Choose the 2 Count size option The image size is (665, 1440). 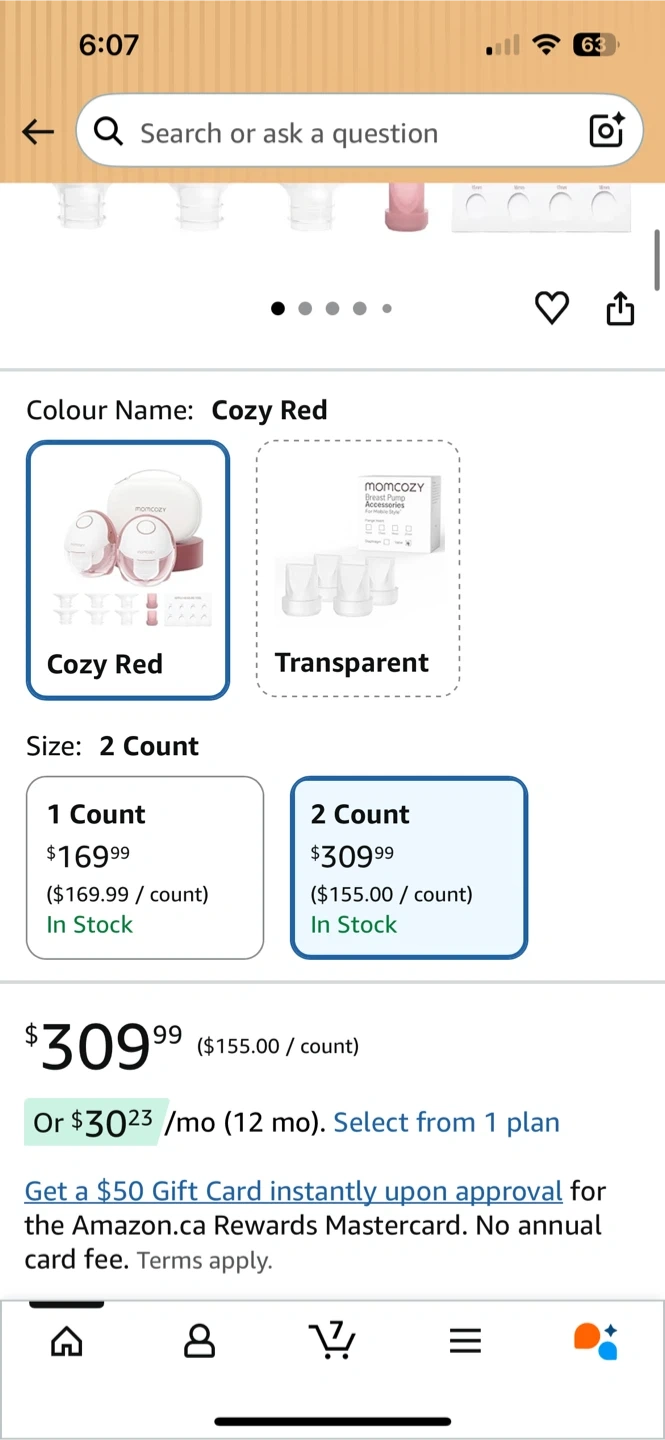(x=408, y=867)
